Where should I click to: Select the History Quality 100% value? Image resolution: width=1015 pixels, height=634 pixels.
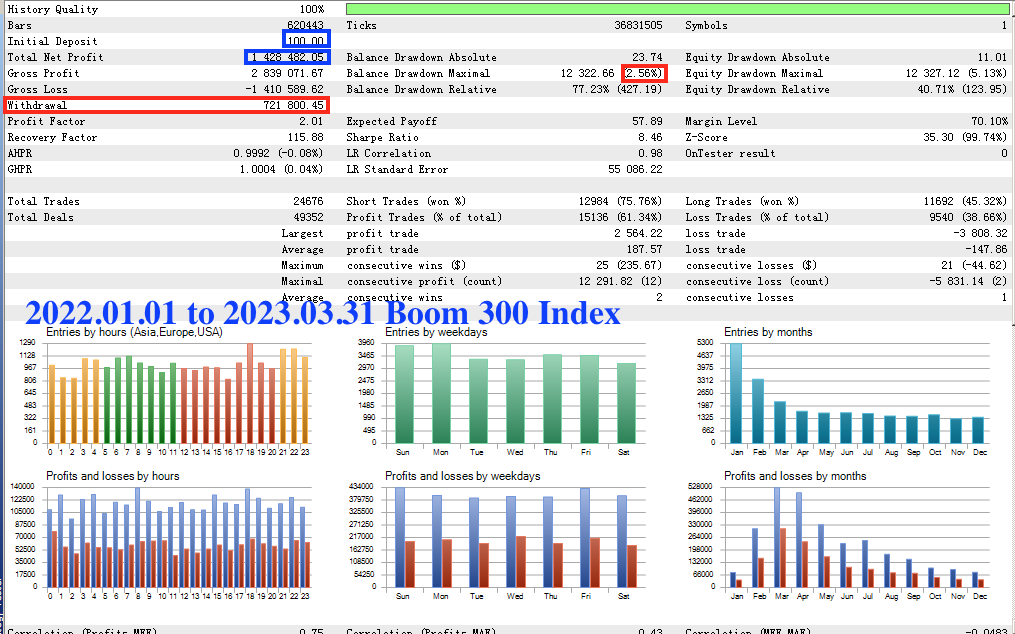312,9
